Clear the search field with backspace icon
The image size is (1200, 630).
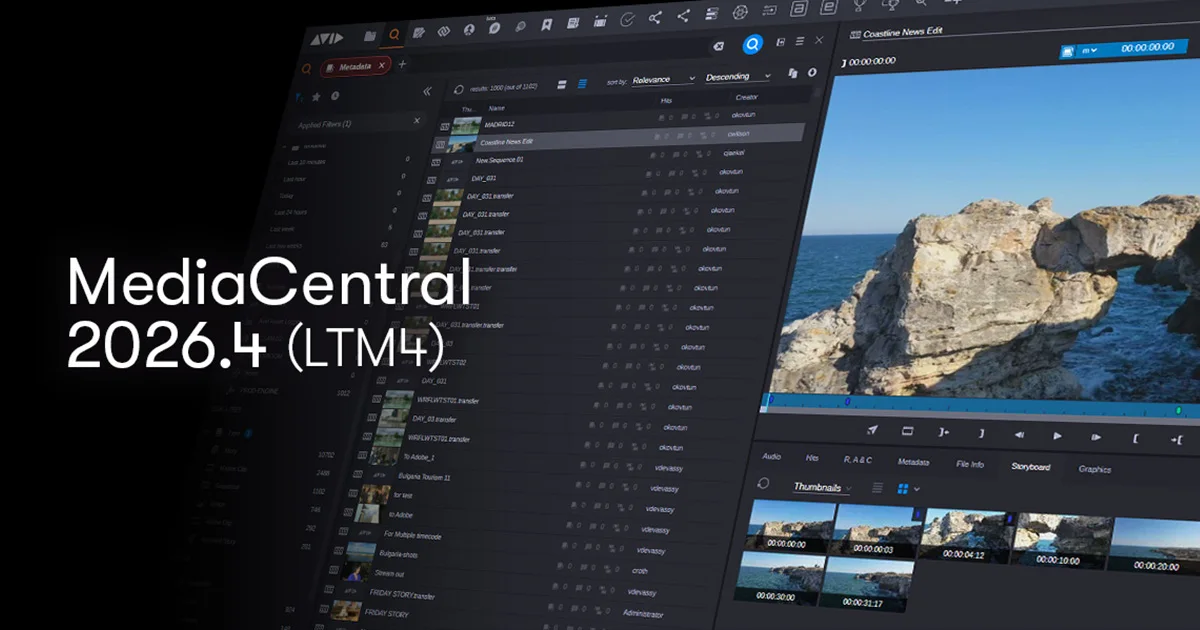pyautogui.click(x=718, y=46)
